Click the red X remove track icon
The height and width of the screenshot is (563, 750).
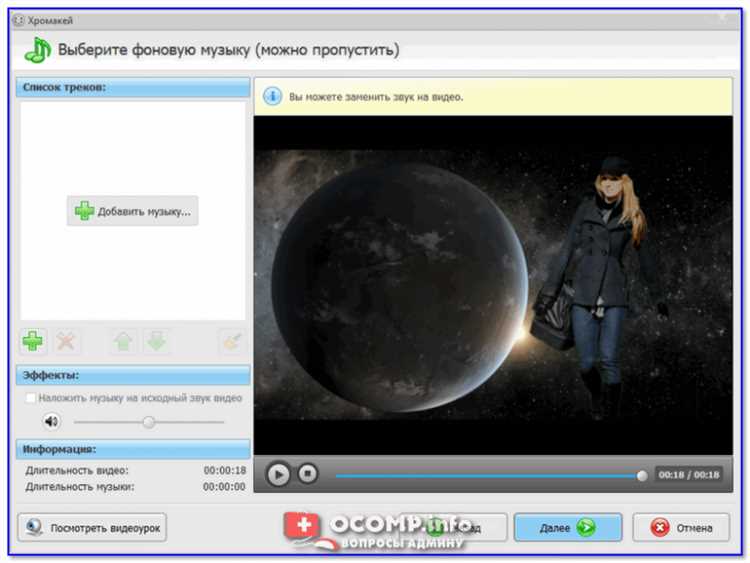66,341
